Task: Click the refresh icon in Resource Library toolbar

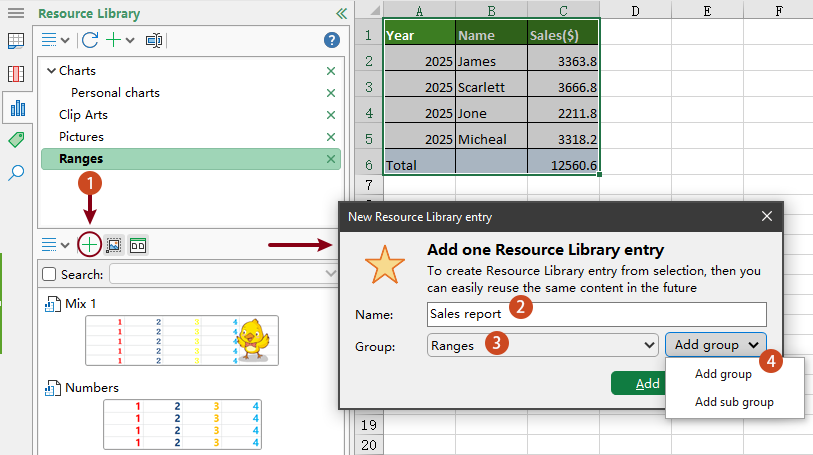Action: pyautogui.click(x=90, y=40)
